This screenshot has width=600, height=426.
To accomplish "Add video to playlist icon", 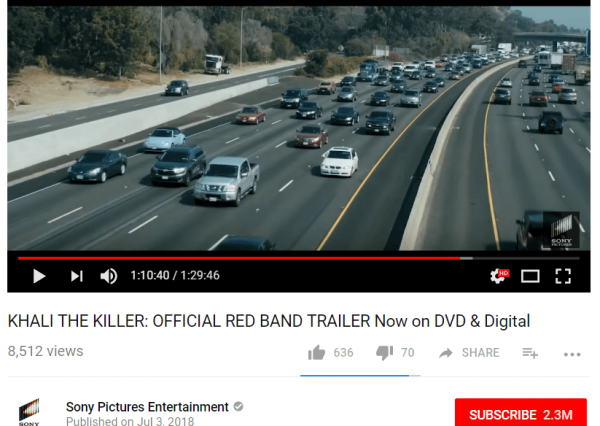I will (x=530, y=353).
